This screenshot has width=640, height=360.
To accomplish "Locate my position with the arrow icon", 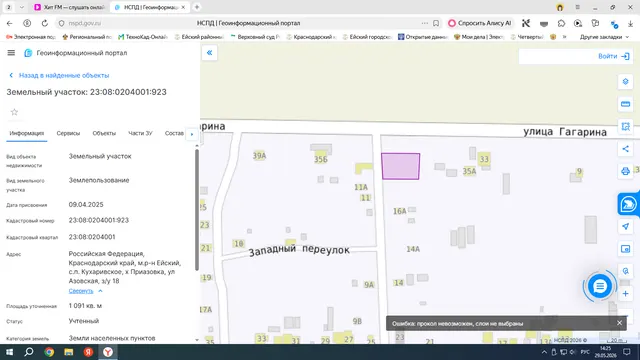I will [x=625, y=227].
